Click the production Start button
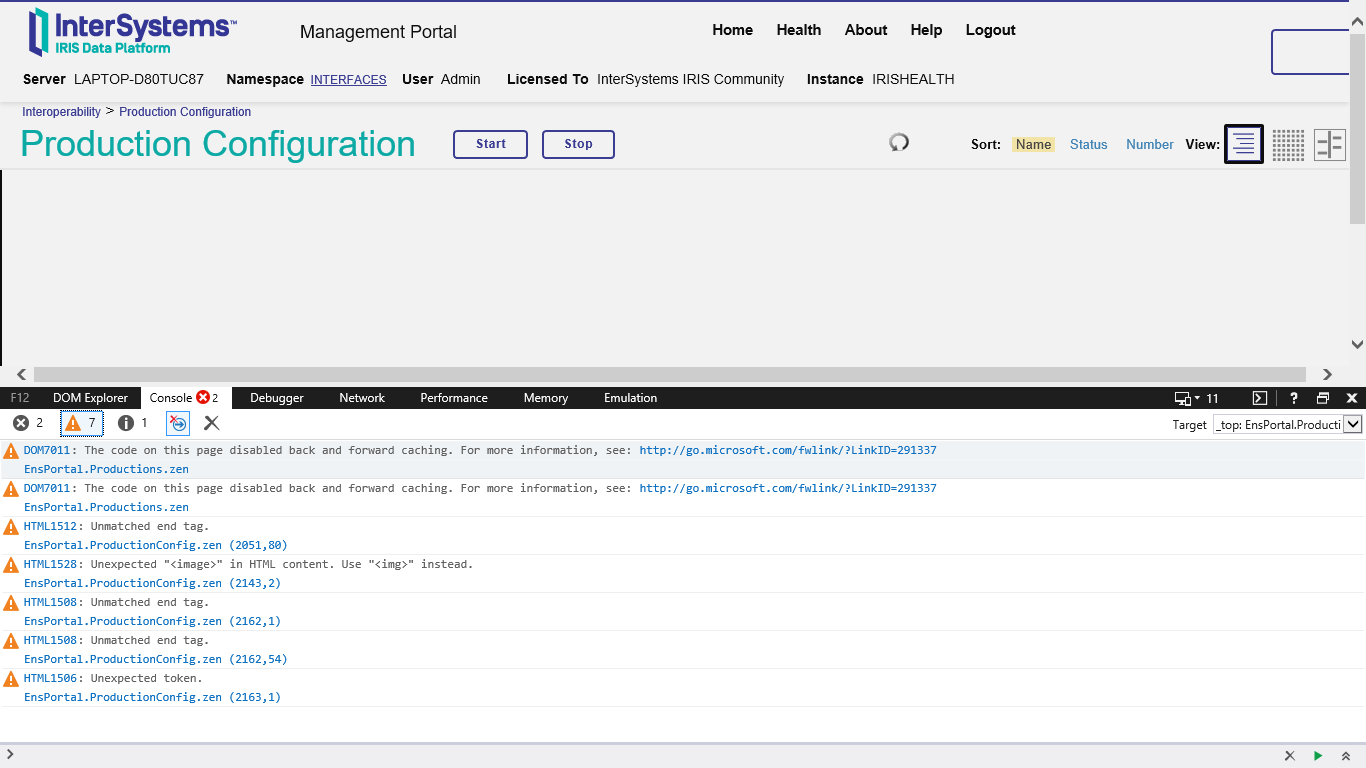Screen dimensions: 1366x768 [x=491, y=144]
